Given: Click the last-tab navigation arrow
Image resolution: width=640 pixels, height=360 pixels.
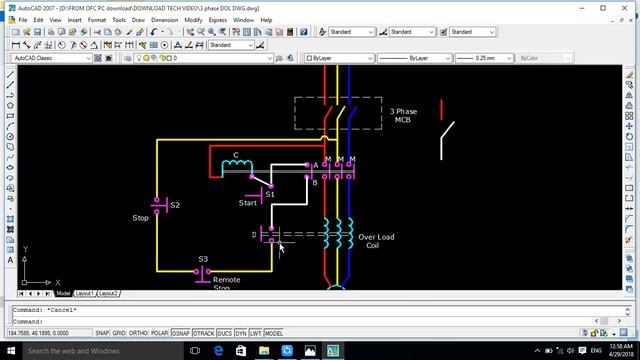Looking at the screenshot, I should click(x=47, y=293).
